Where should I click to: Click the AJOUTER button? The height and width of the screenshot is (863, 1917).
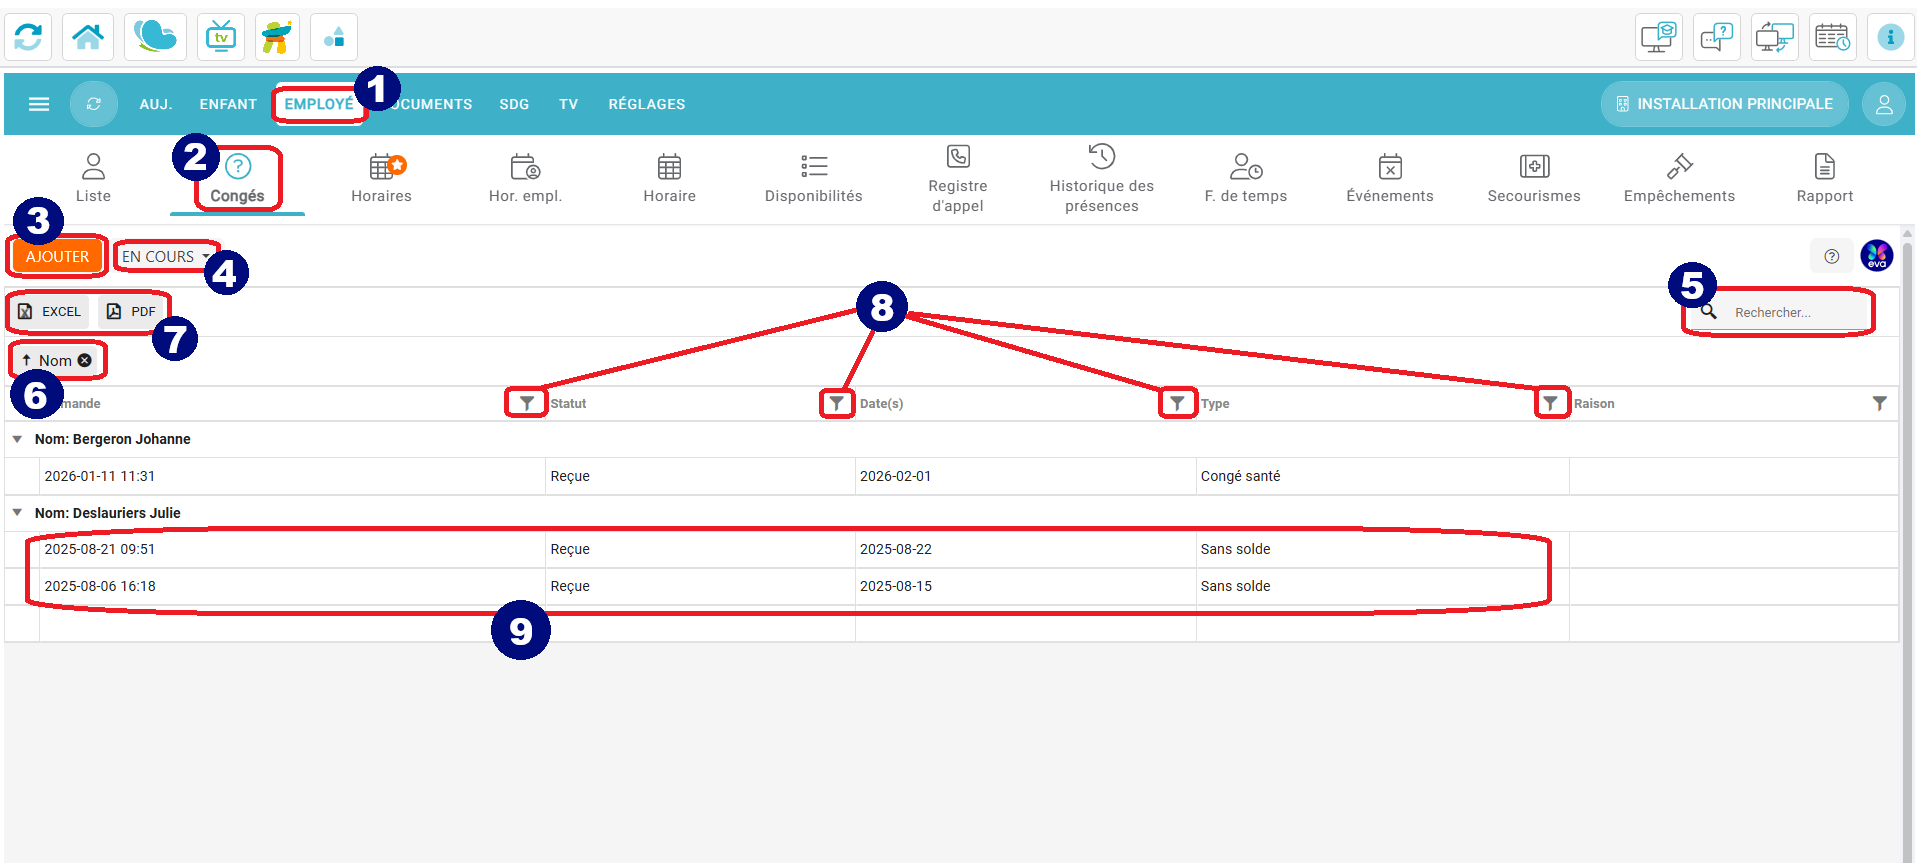(x=58, y=257)
